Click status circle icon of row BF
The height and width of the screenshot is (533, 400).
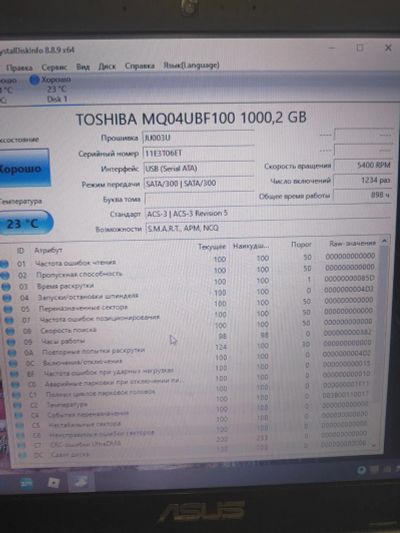coord(14,374)
